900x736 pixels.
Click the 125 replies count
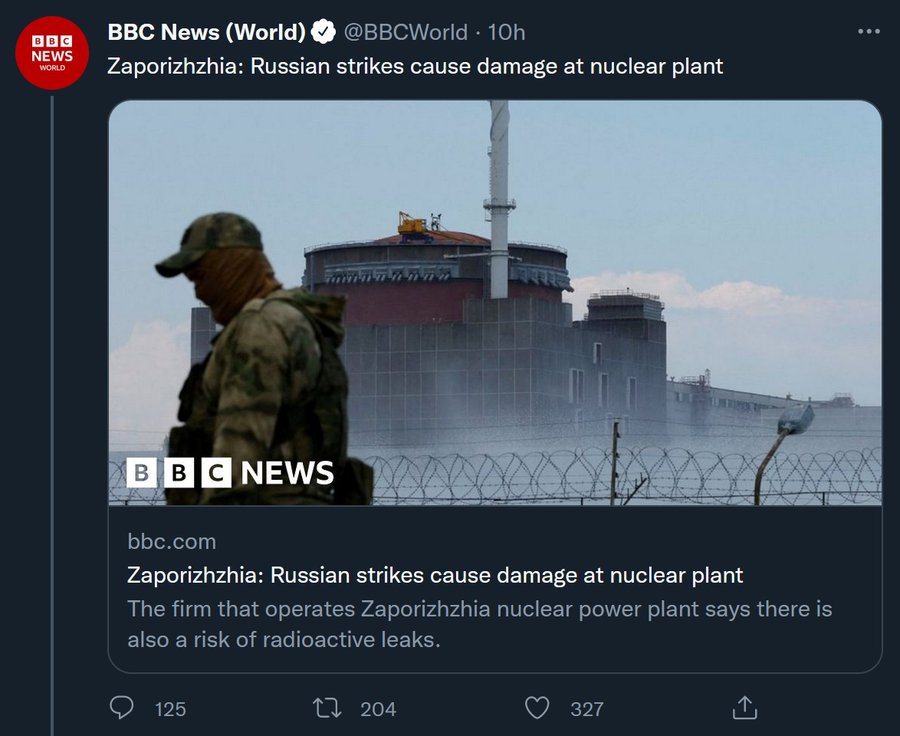[170, 709]
